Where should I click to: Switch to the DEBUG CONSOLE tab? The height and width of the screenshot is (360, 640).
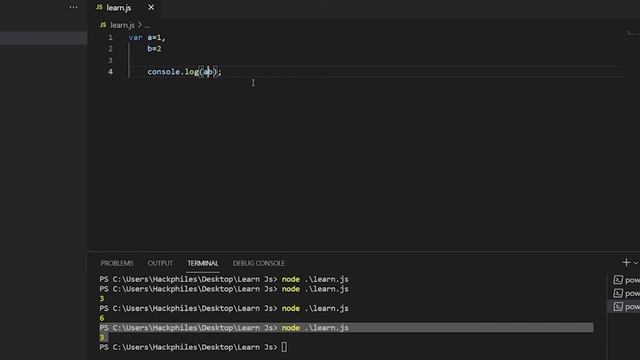click(259, 263)
